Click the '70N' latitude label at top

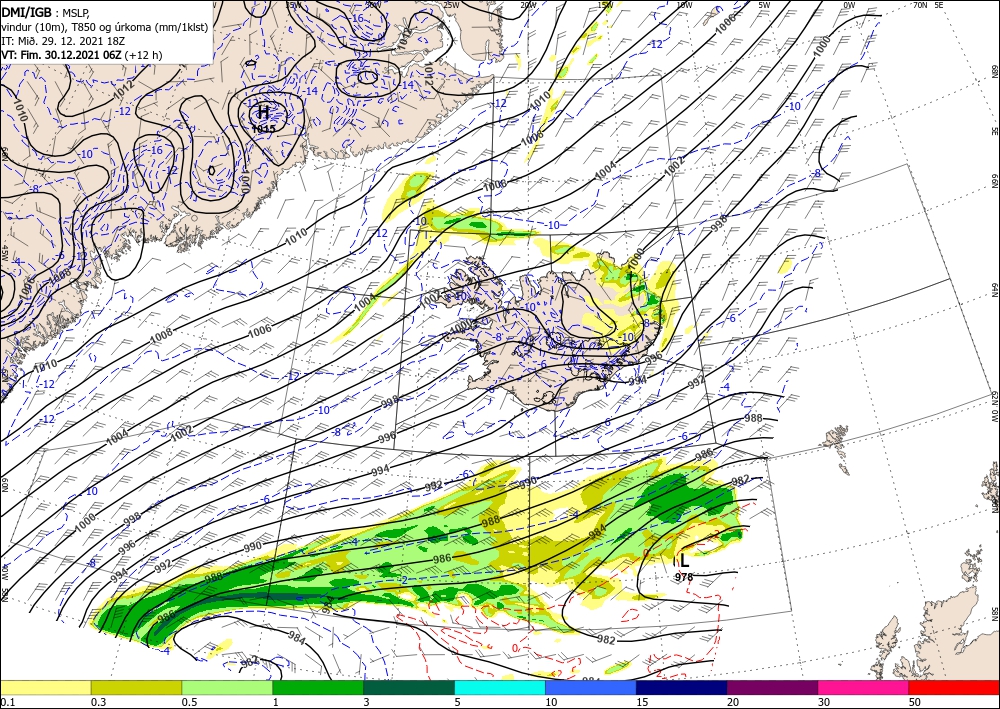[x=920, y=5]
